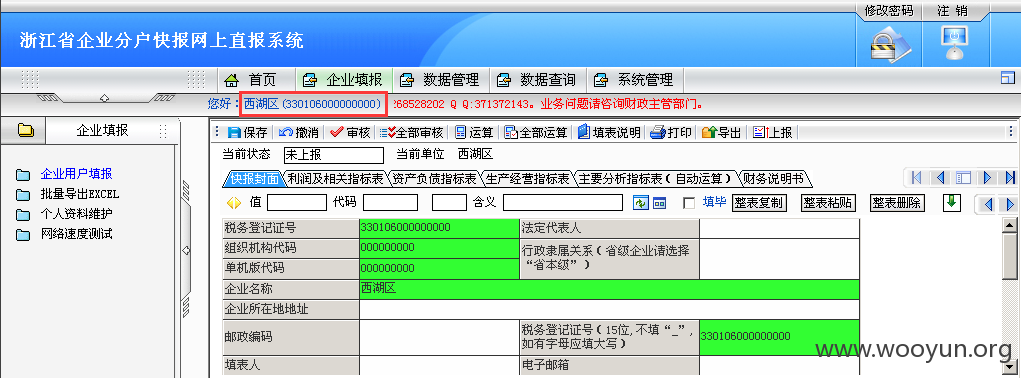This screenshot has width=1021, height=378.
Task: Open the 首页 home menu
Action: (x=250, y=81)
